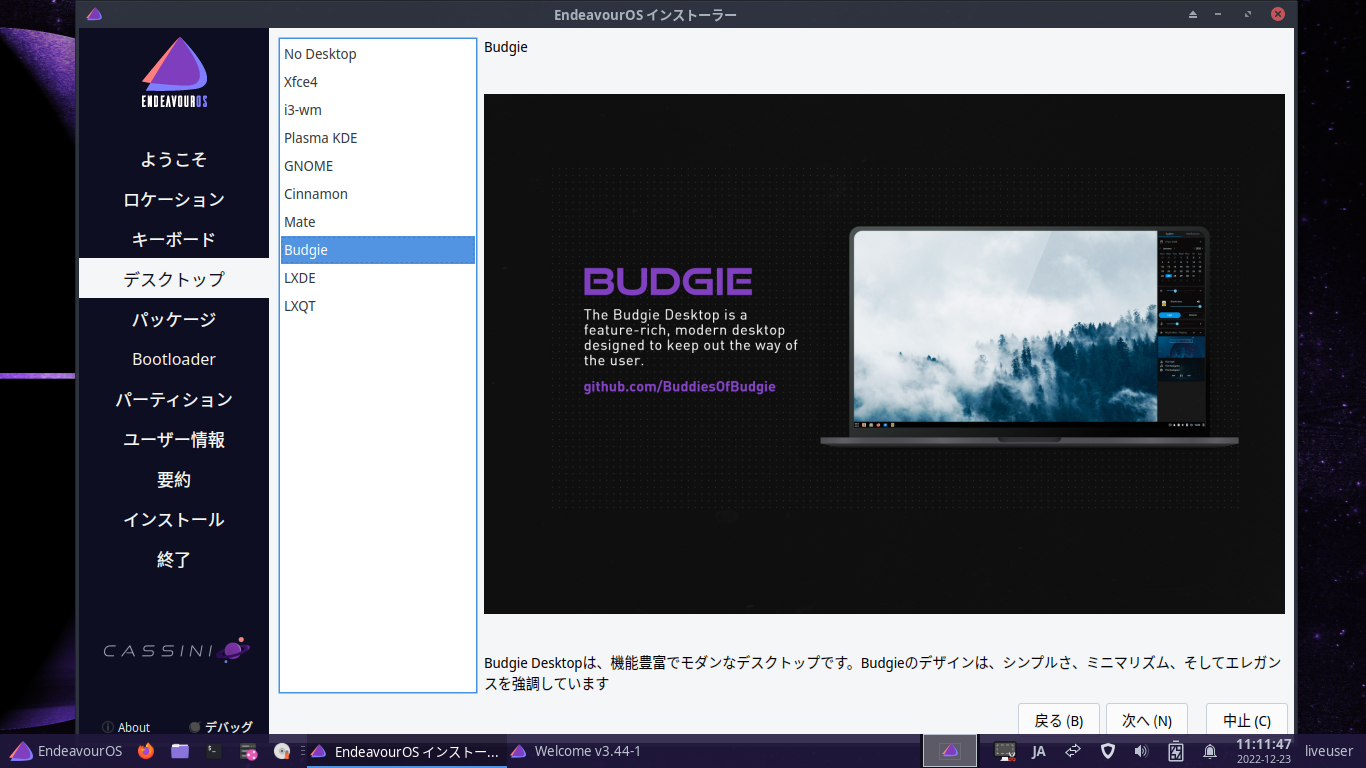Choose Mate desktop option

click(377, 222)
